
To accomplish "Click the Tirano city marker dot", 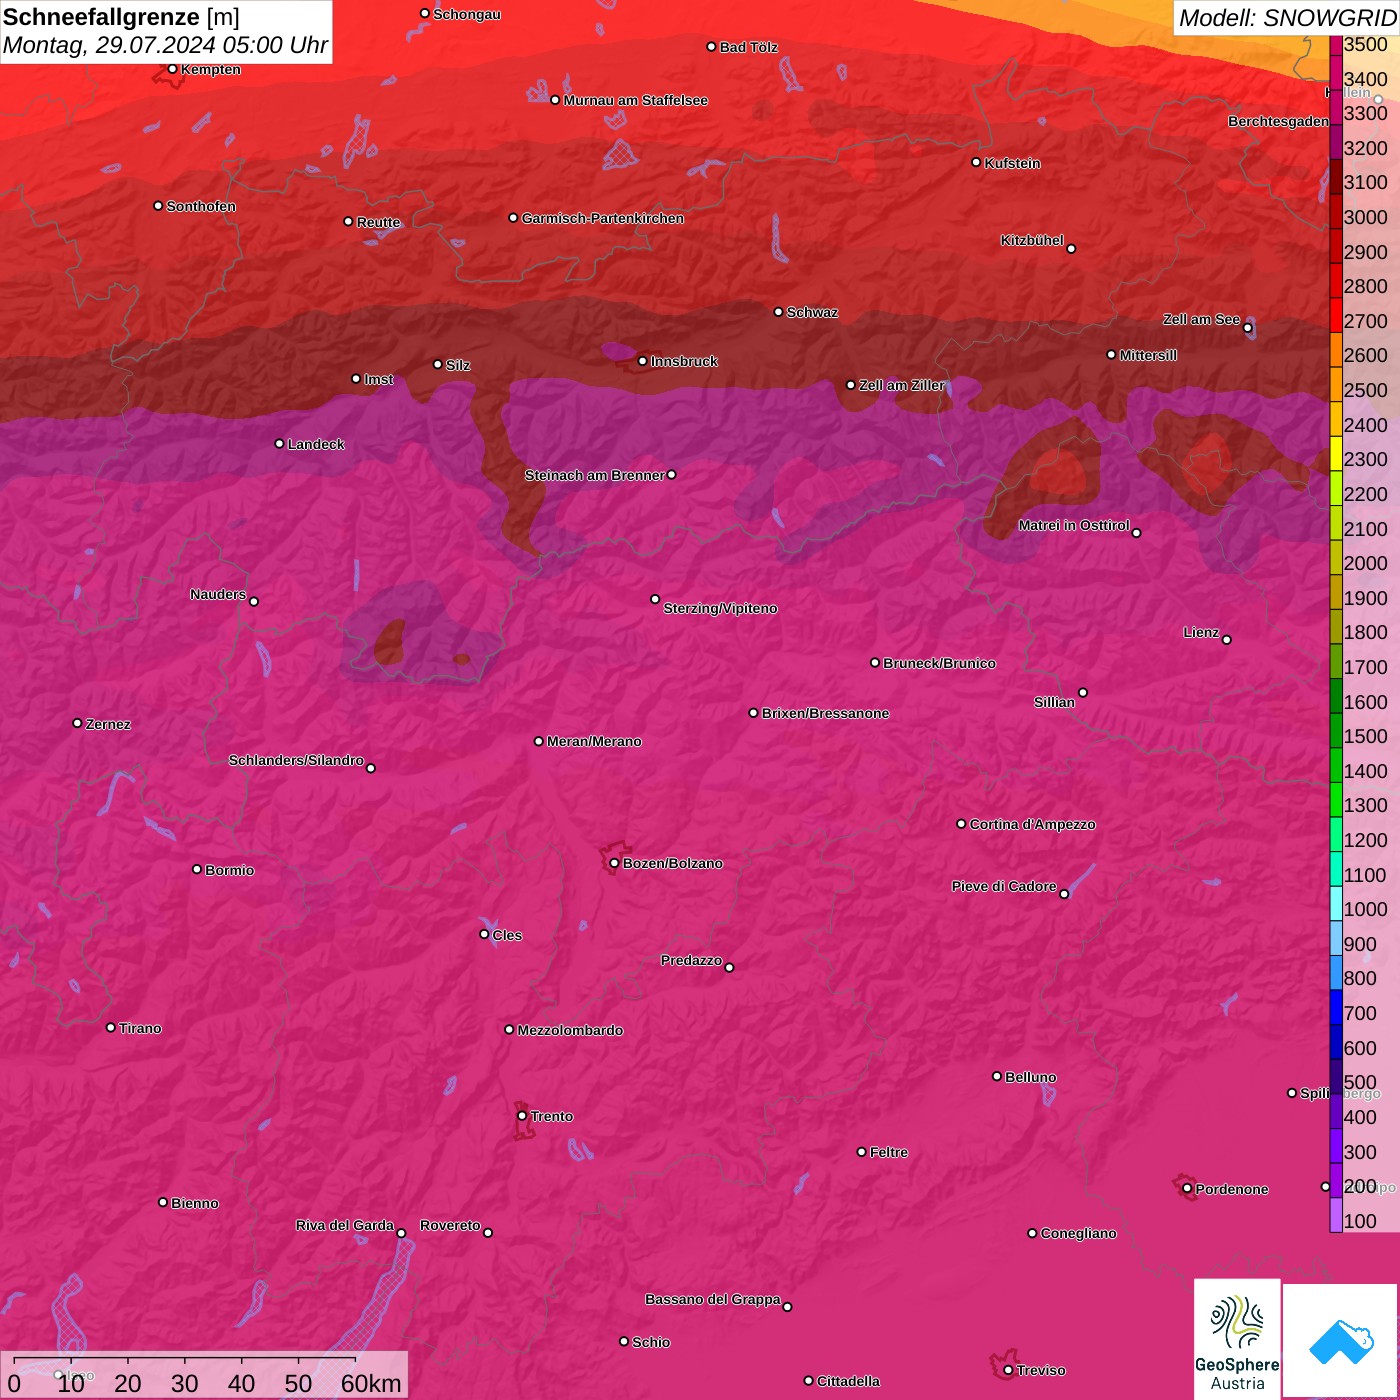I will pos(110,1027).
